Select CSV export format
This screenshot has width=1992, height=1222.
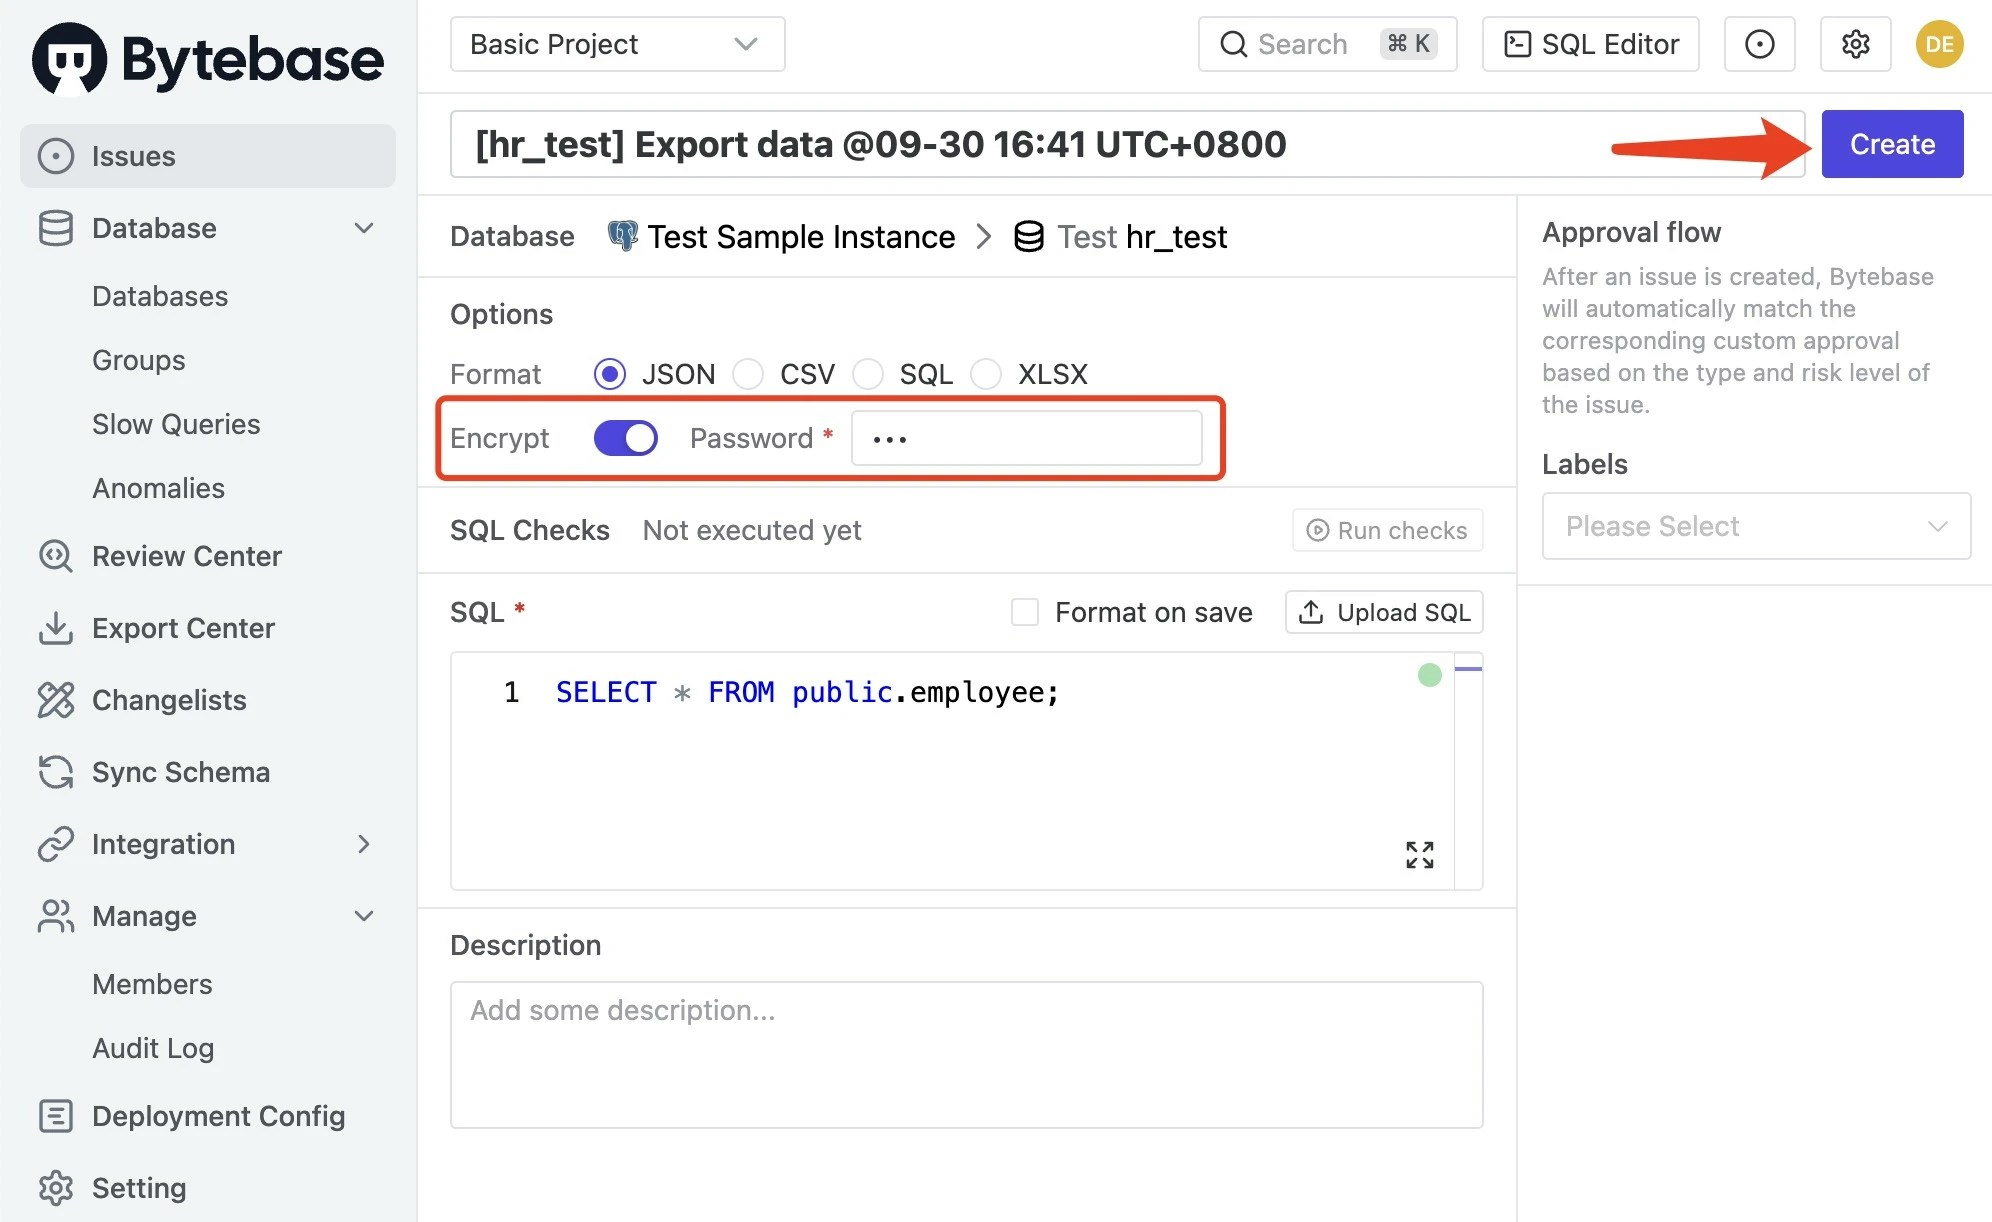(748, 374)
